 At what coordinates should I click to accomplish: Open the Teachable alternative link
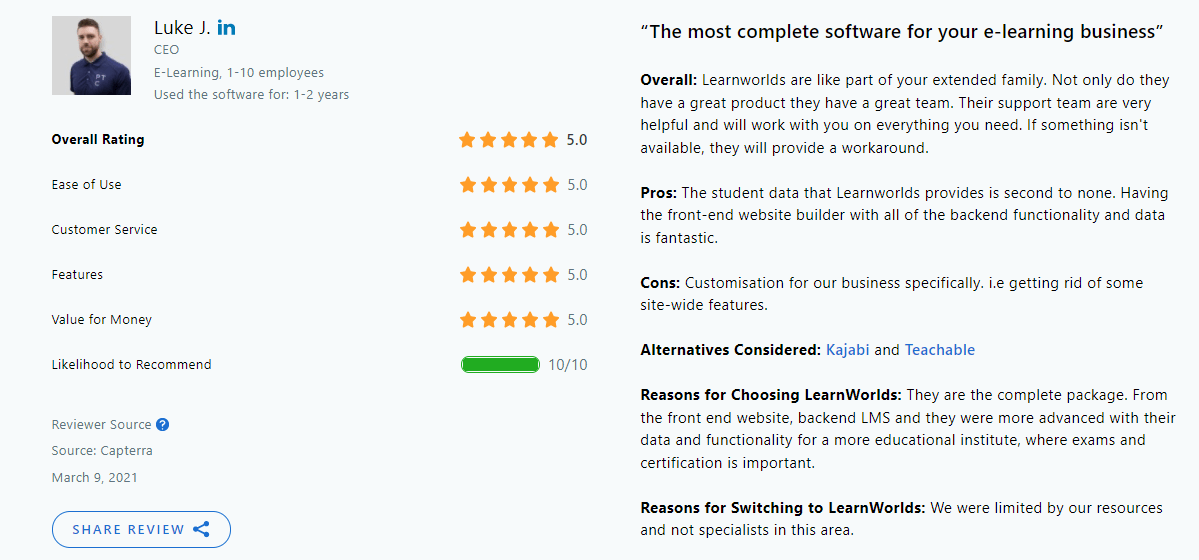click(940, 350)
